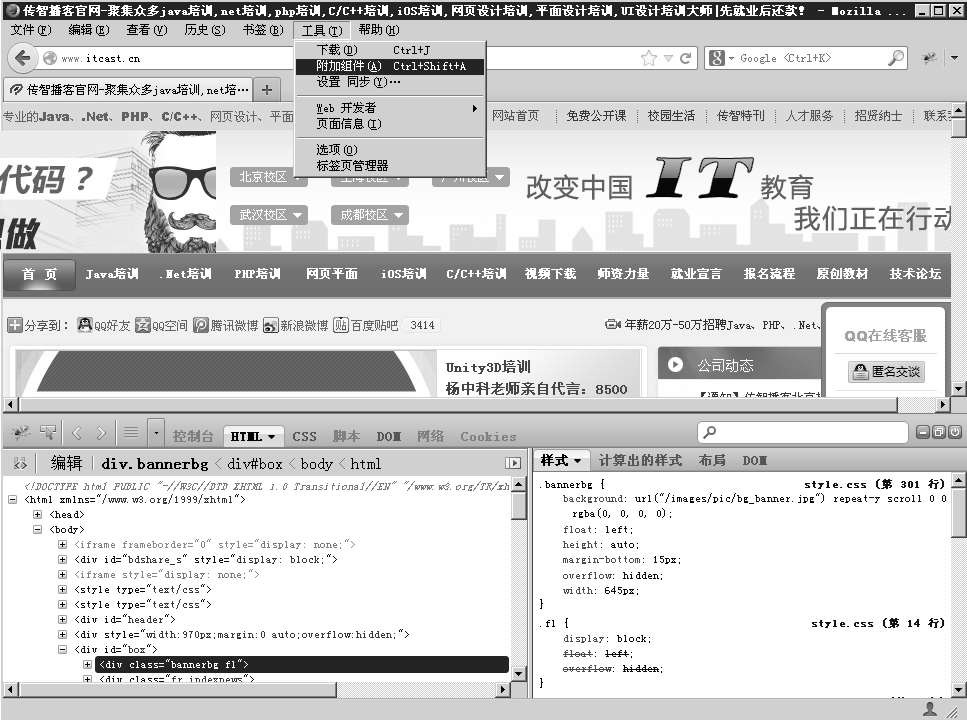Go back to the previous browser page

pos(23,59)
